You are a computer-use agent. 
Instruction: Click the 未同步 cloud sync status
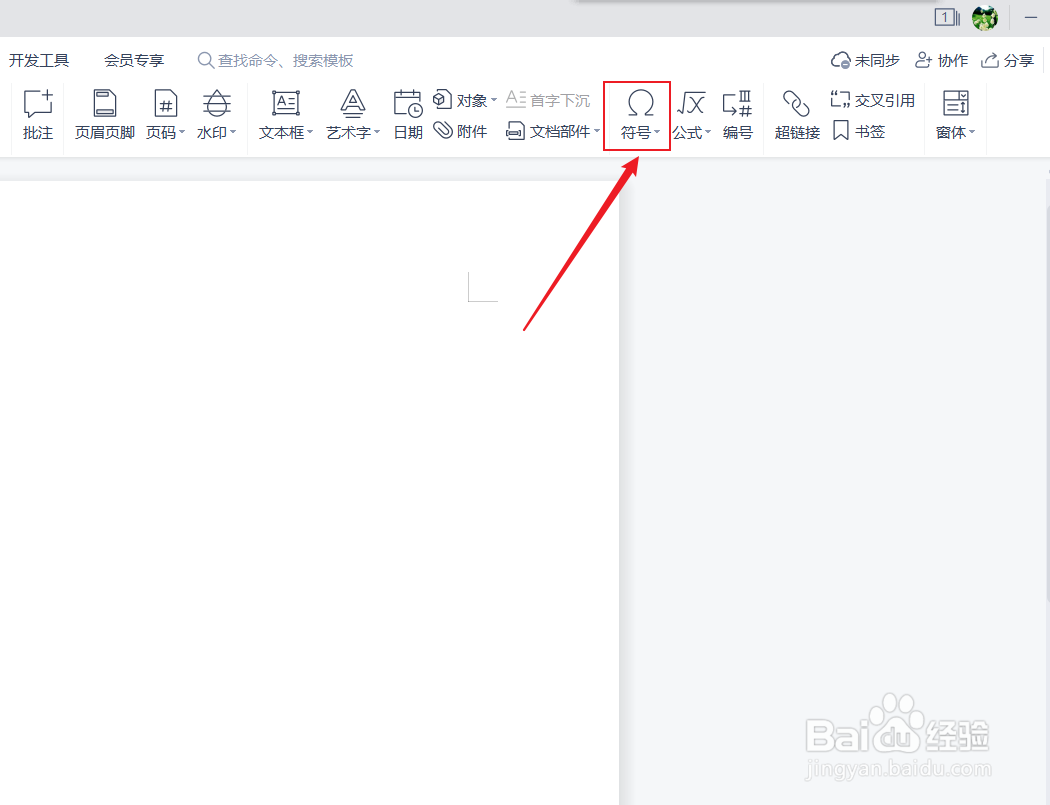(865, 60)
